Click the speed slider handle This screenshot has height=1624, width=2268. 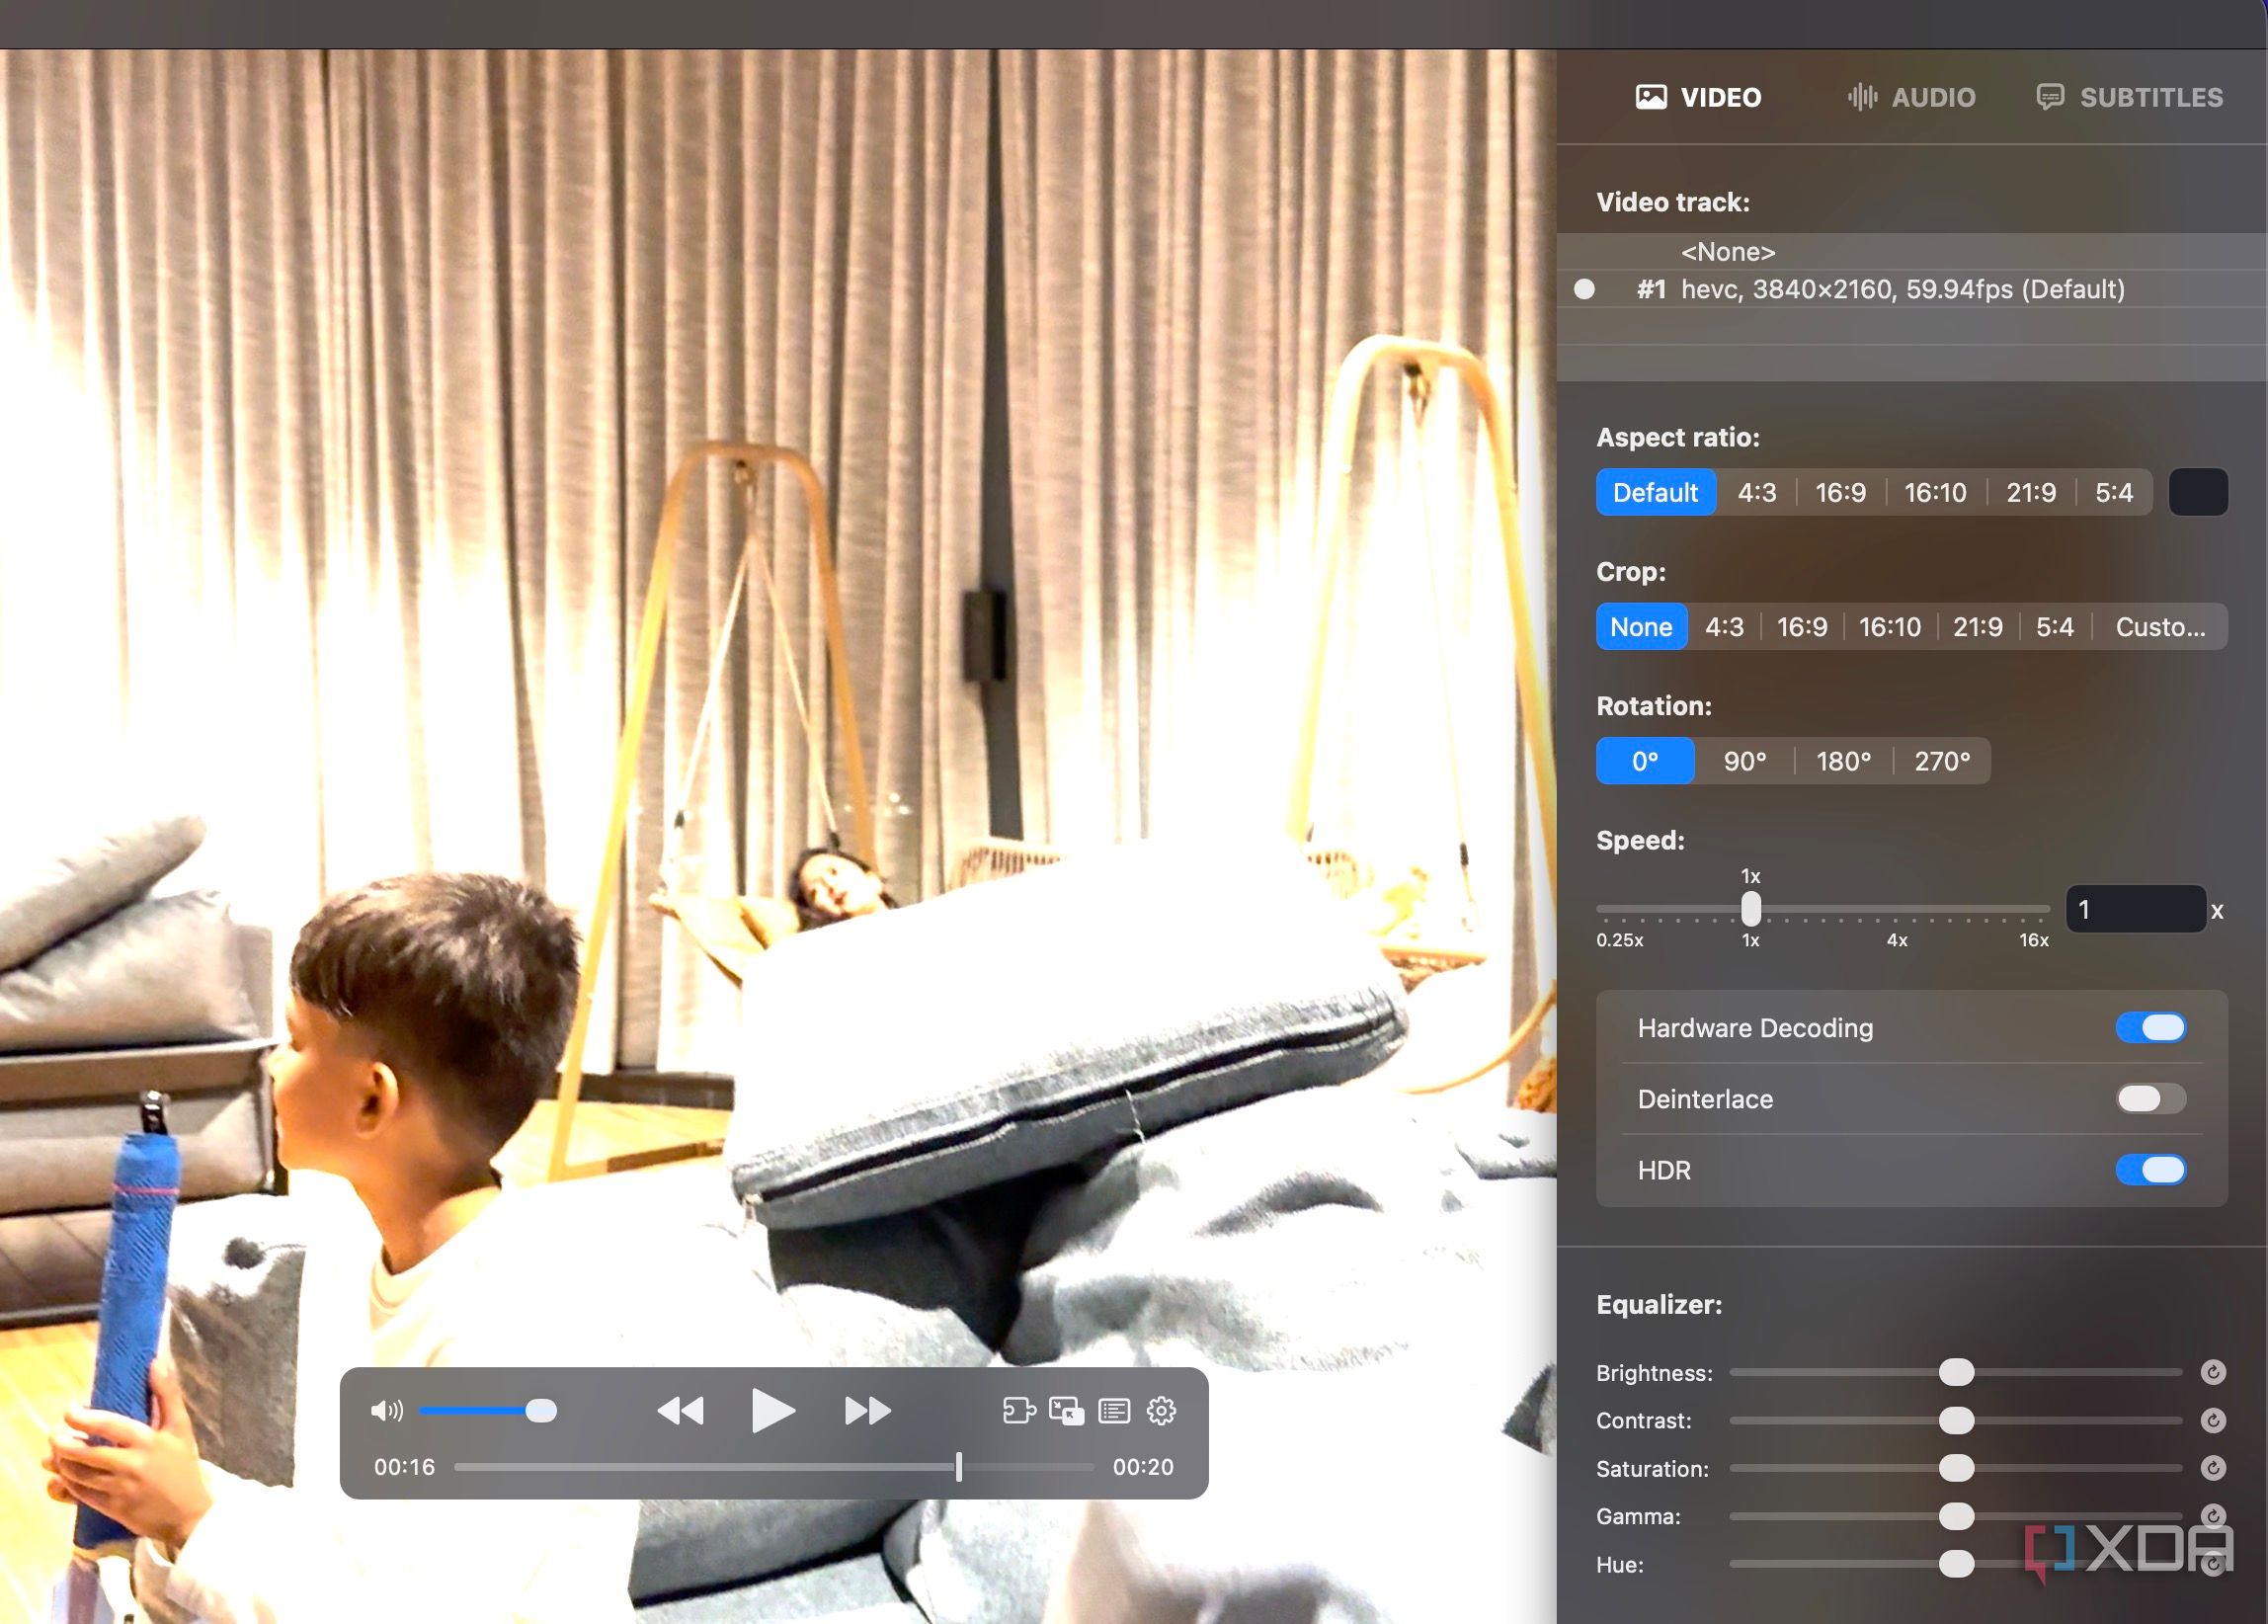click(x=1751, y=909)
